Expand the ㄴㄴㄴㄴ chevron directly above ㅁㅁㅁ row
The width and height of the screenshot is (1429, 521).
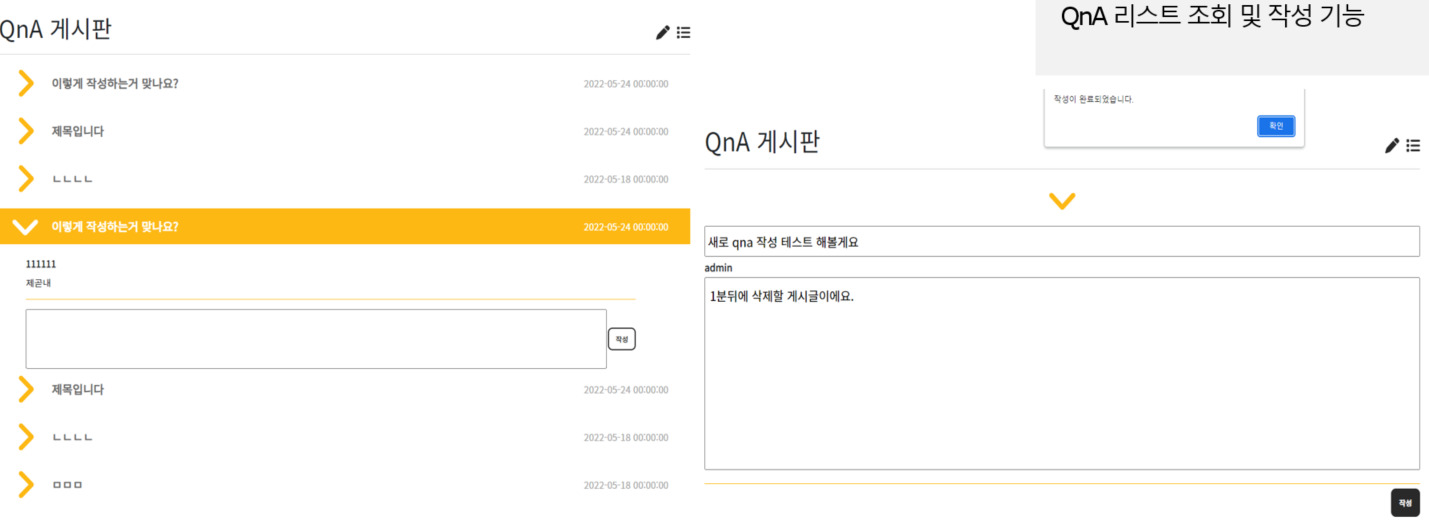click(26, 437)
